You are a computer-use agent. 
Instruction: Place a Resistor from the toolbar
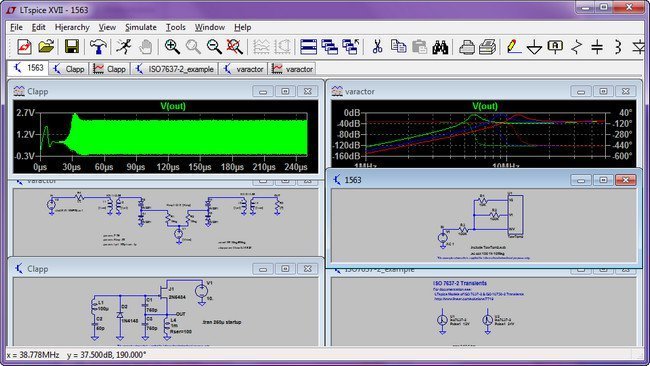[576, 46]
